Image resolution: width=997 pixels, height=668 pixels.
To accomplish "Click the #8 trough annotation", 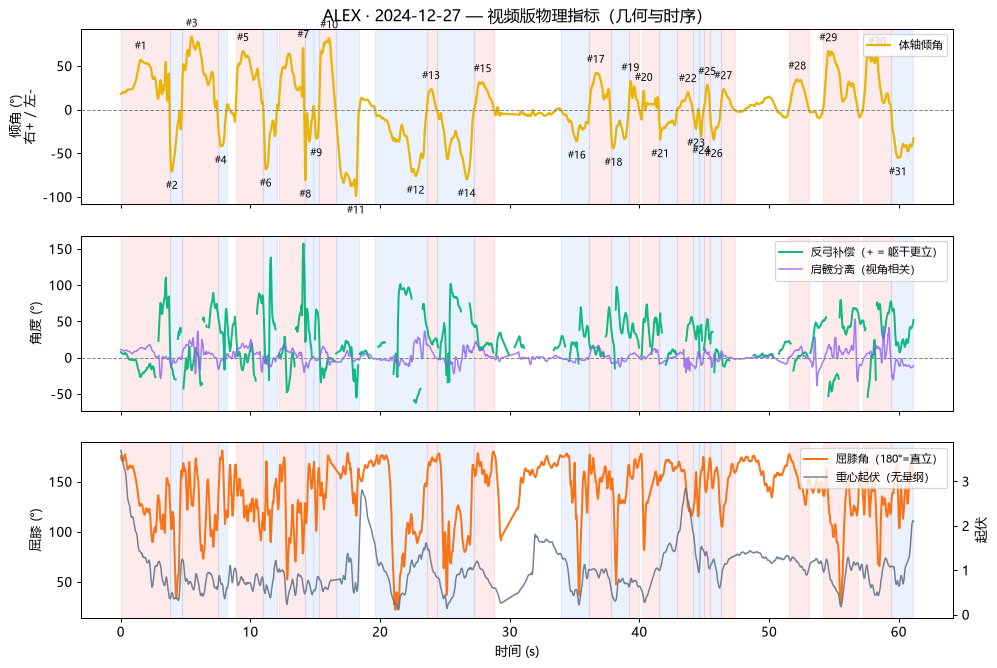I will pyautogui.click(x=305, y=194).
